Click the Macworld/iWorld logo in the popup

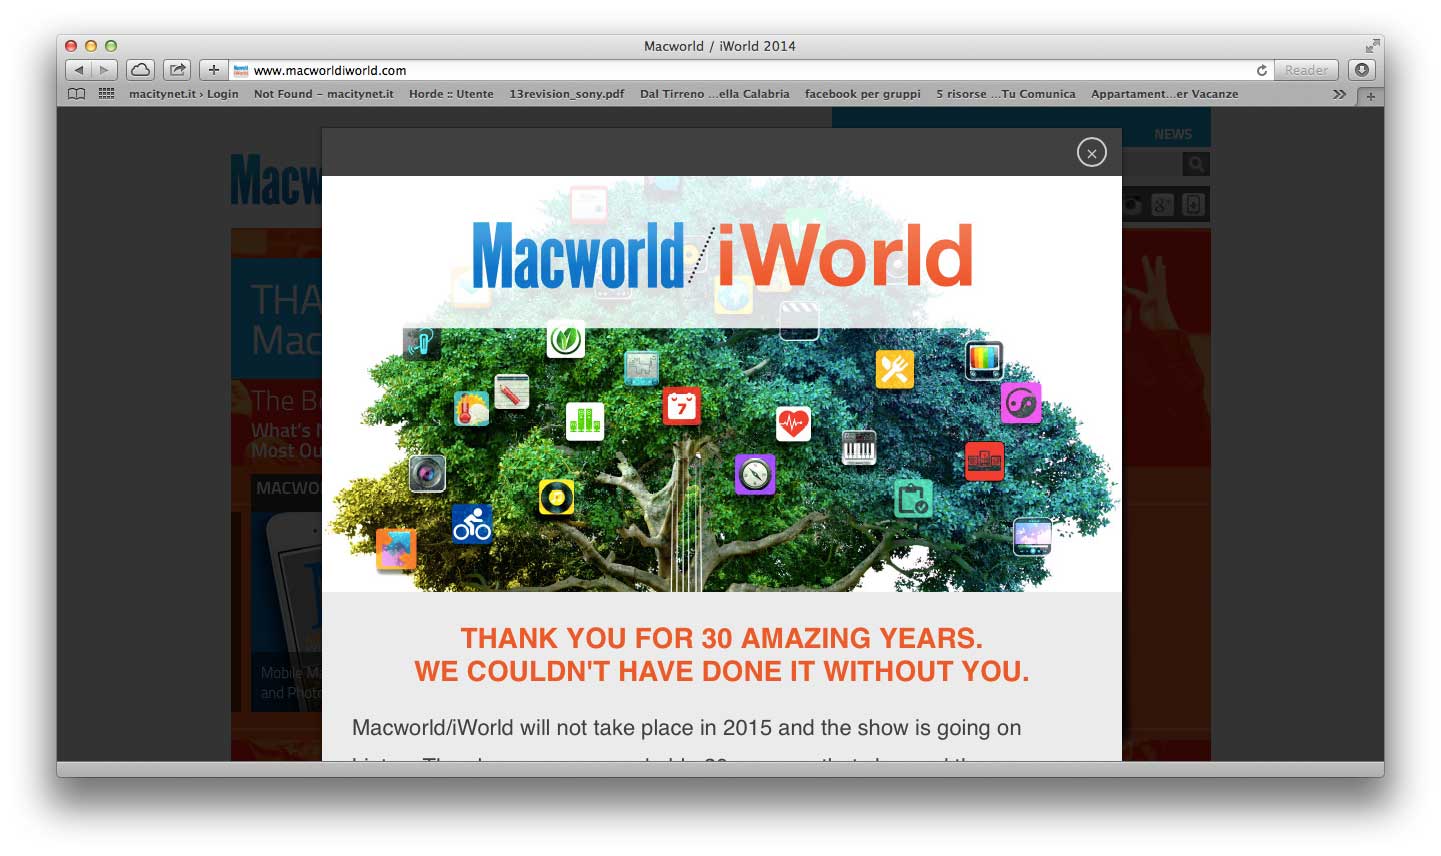tap(722, 255)
